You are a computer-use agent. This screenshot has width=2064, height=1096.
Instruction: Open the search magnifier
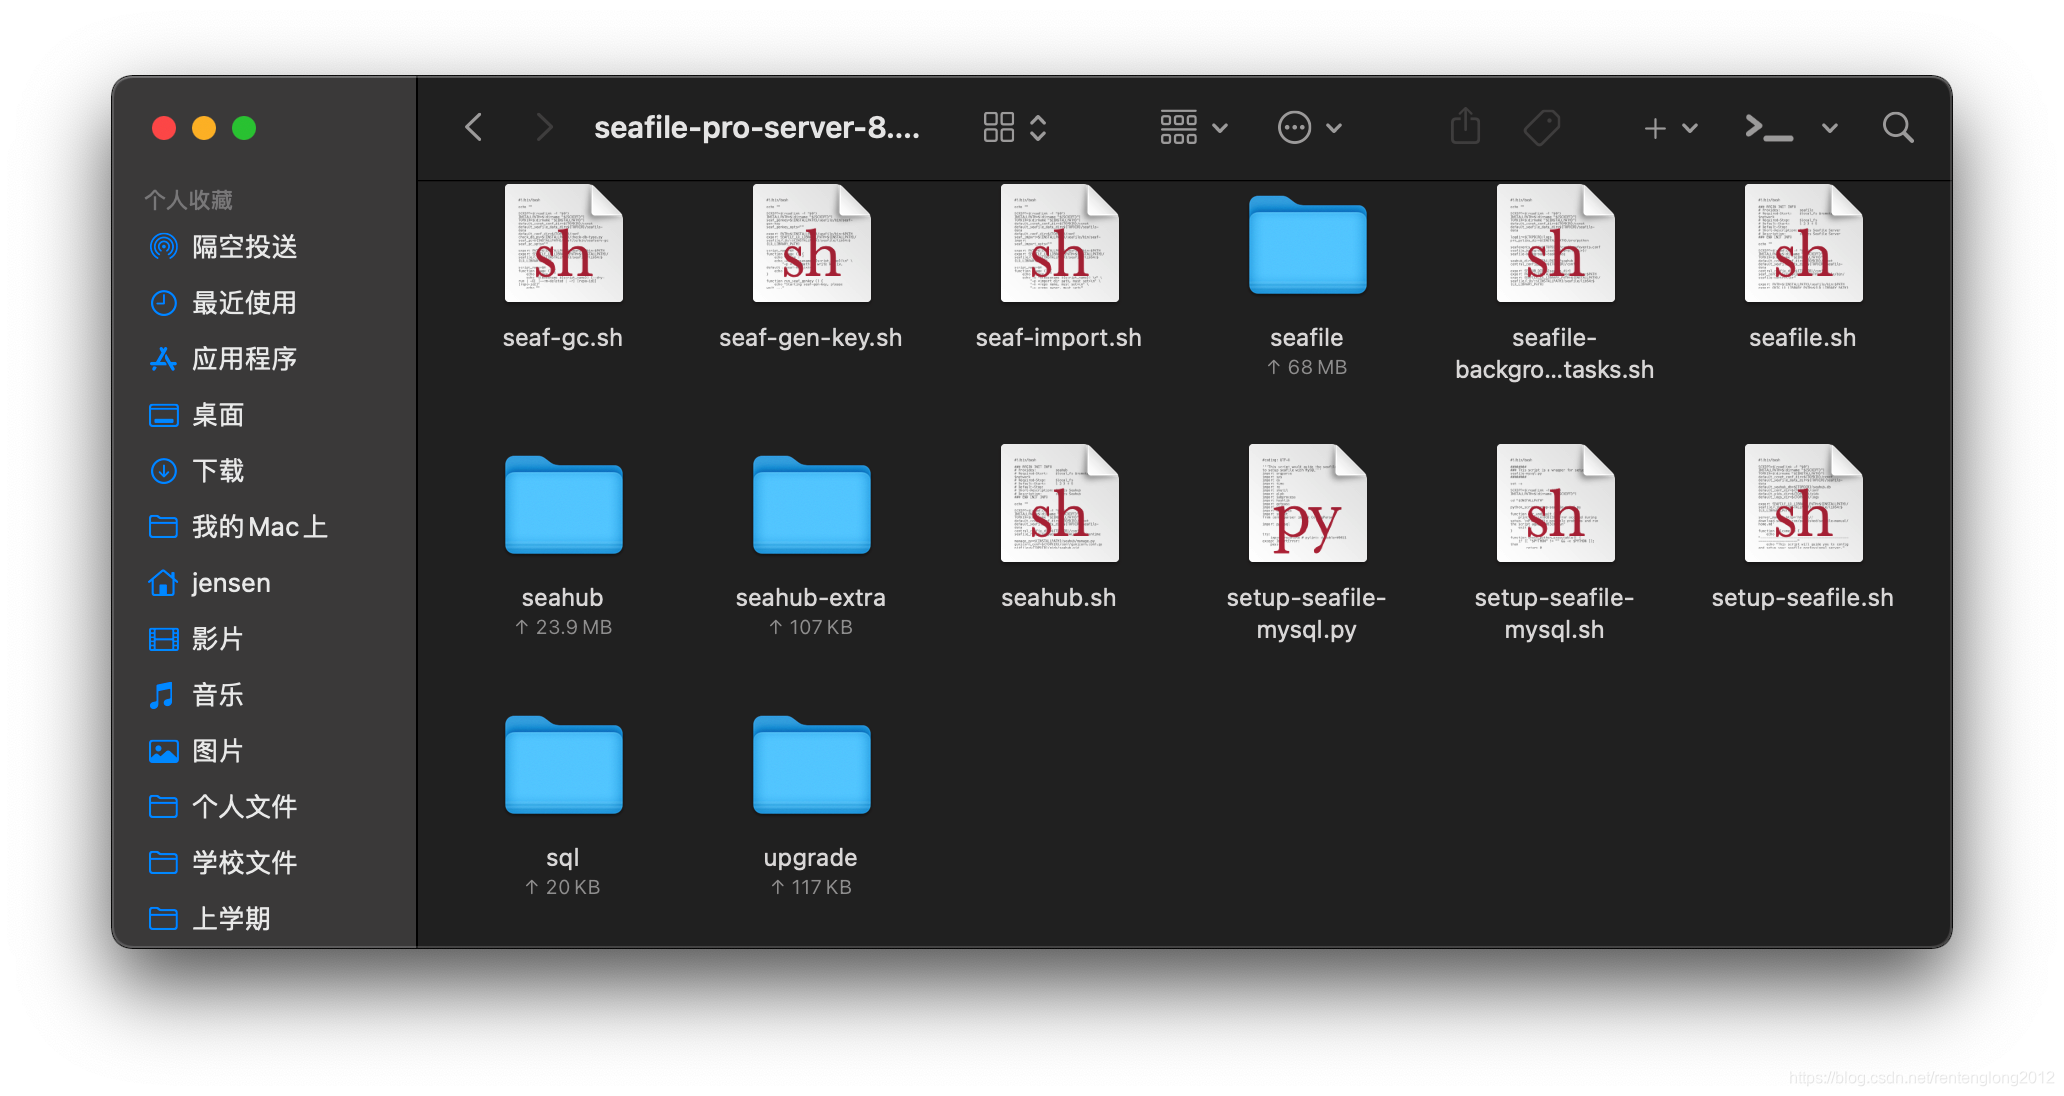point(1897,127)
